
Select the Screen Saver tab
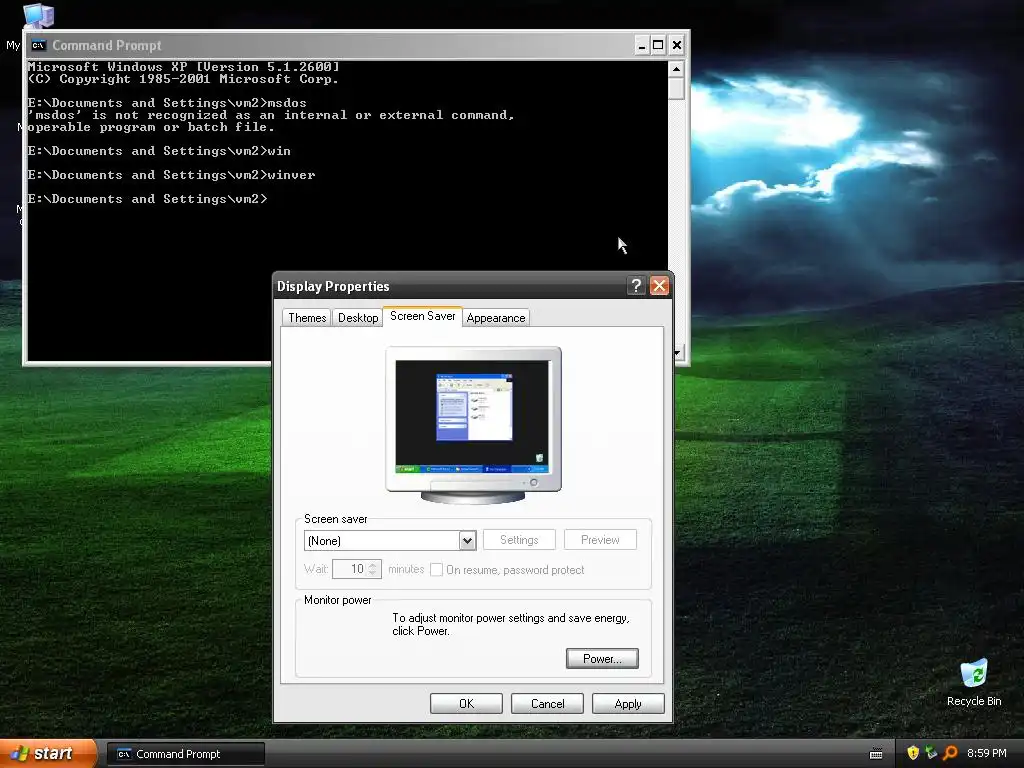pyautogui.click(x=423, y=316)
